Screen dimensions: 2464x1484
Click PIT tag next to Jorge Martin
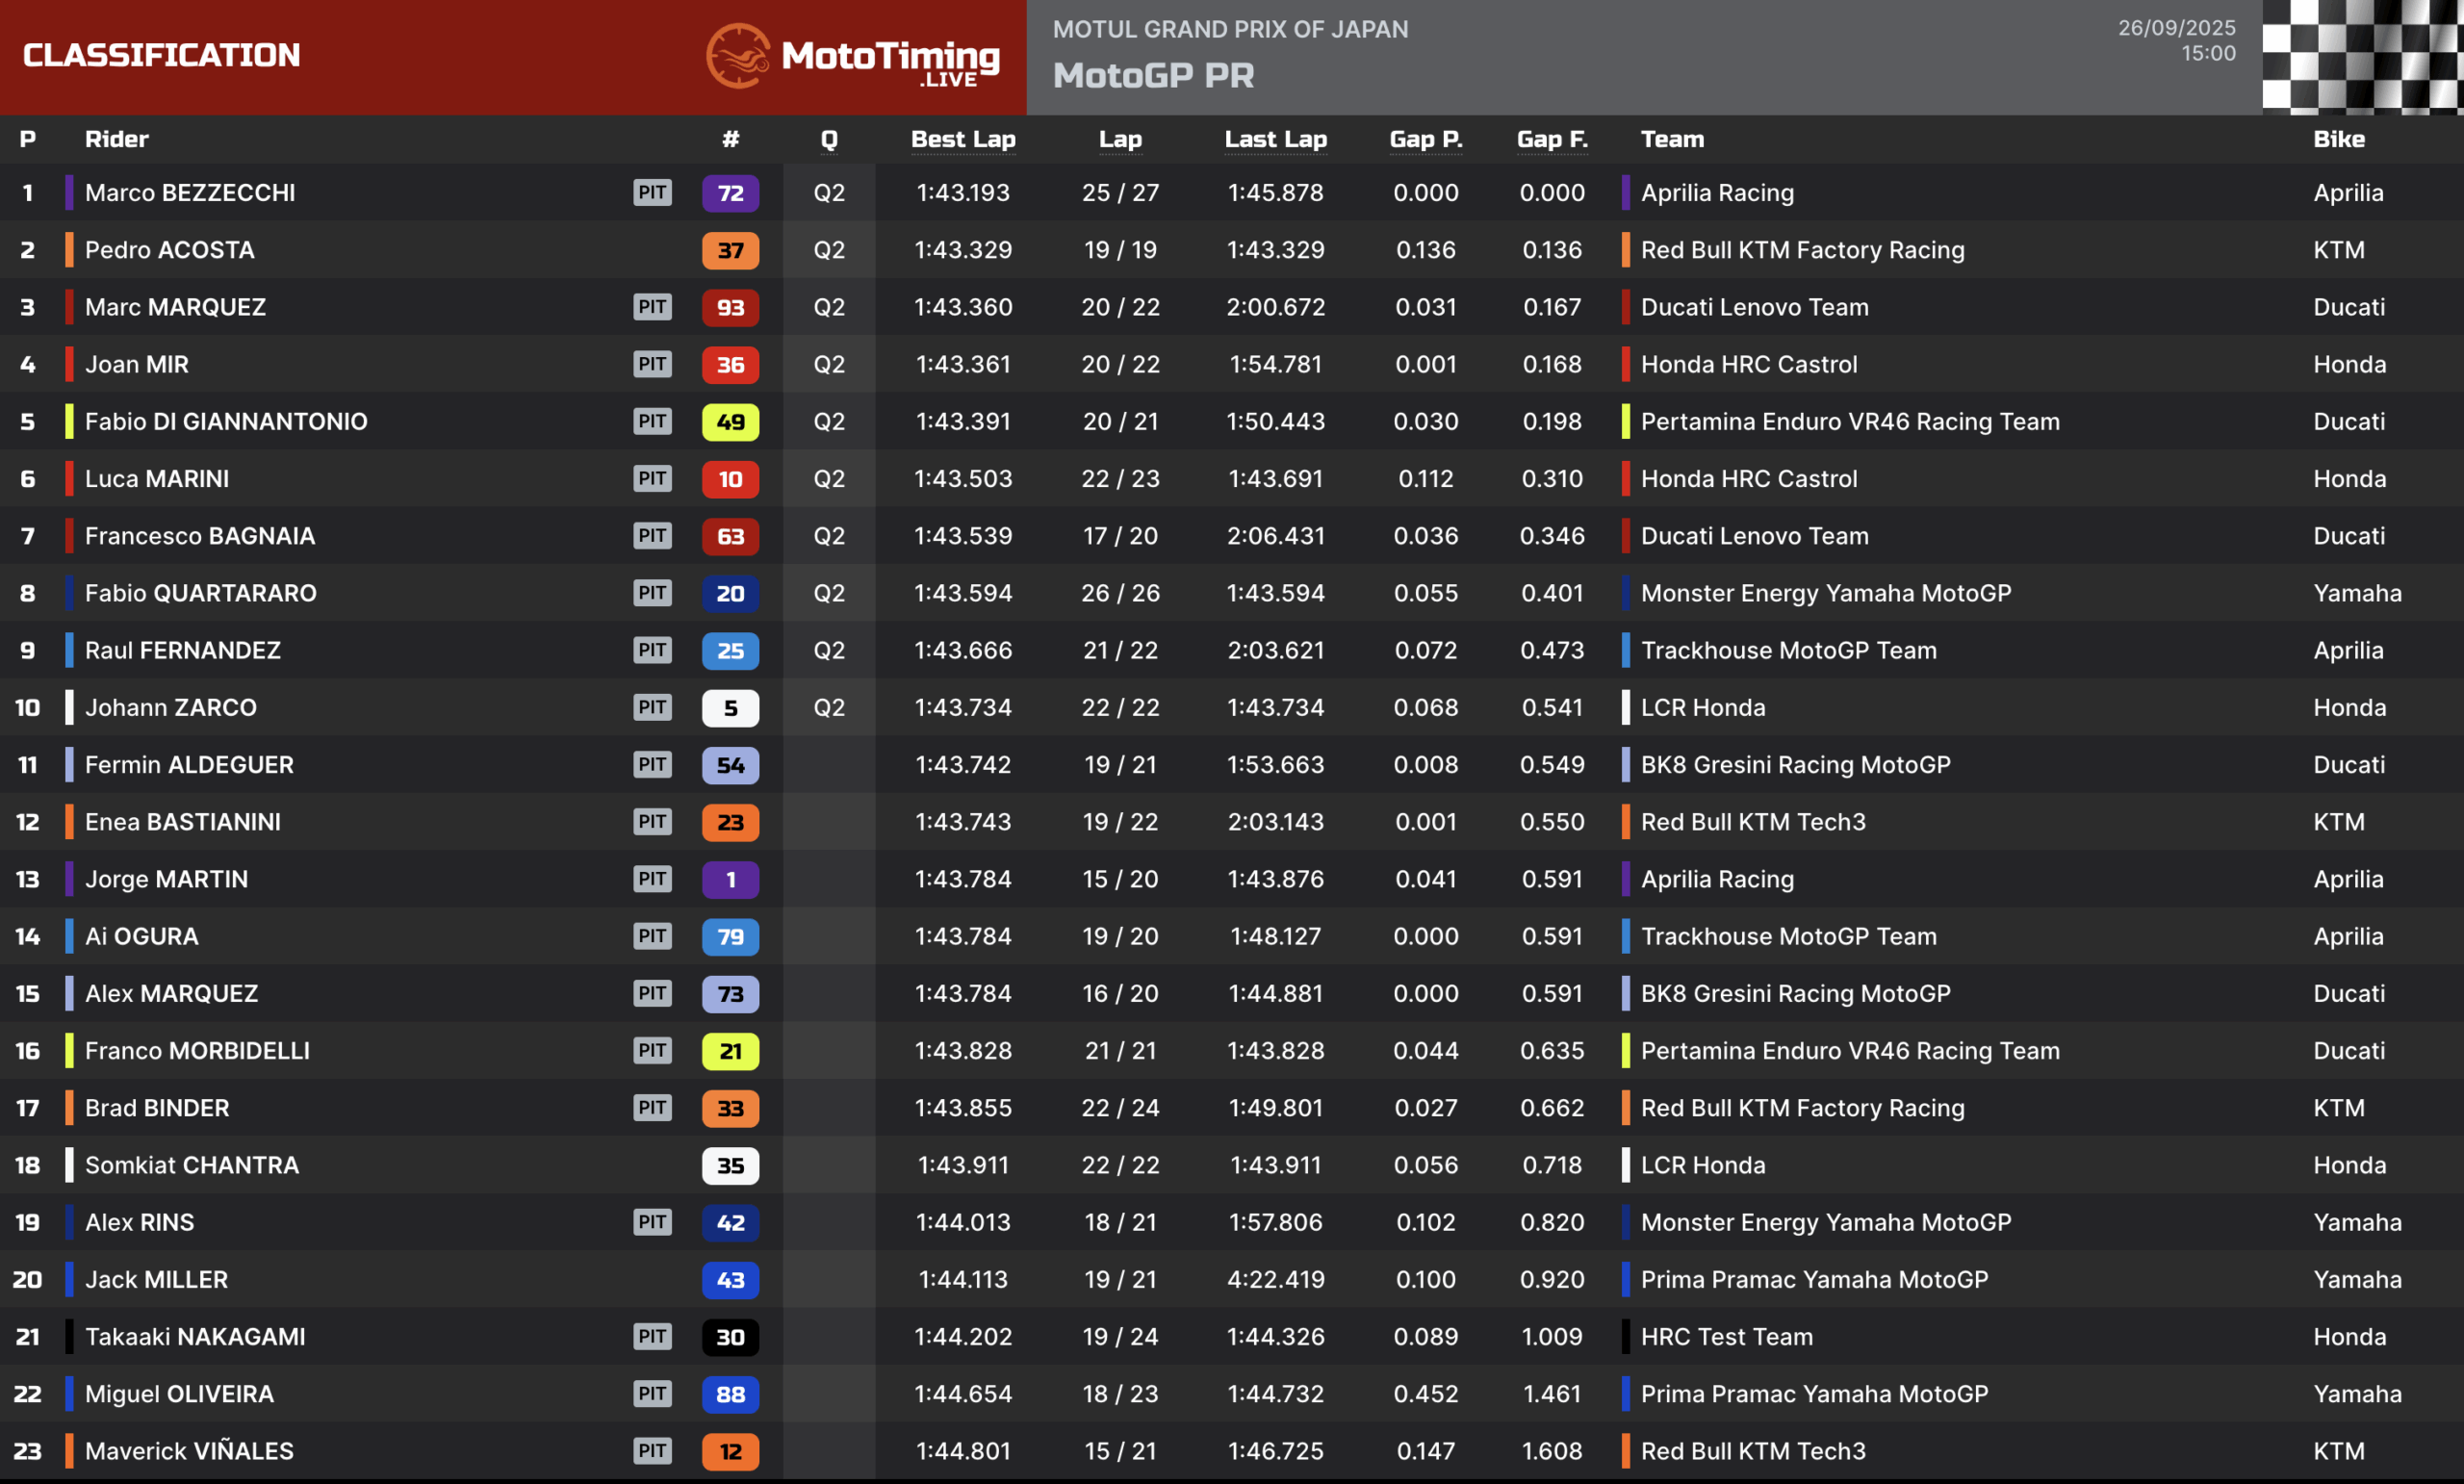point(652,879)
